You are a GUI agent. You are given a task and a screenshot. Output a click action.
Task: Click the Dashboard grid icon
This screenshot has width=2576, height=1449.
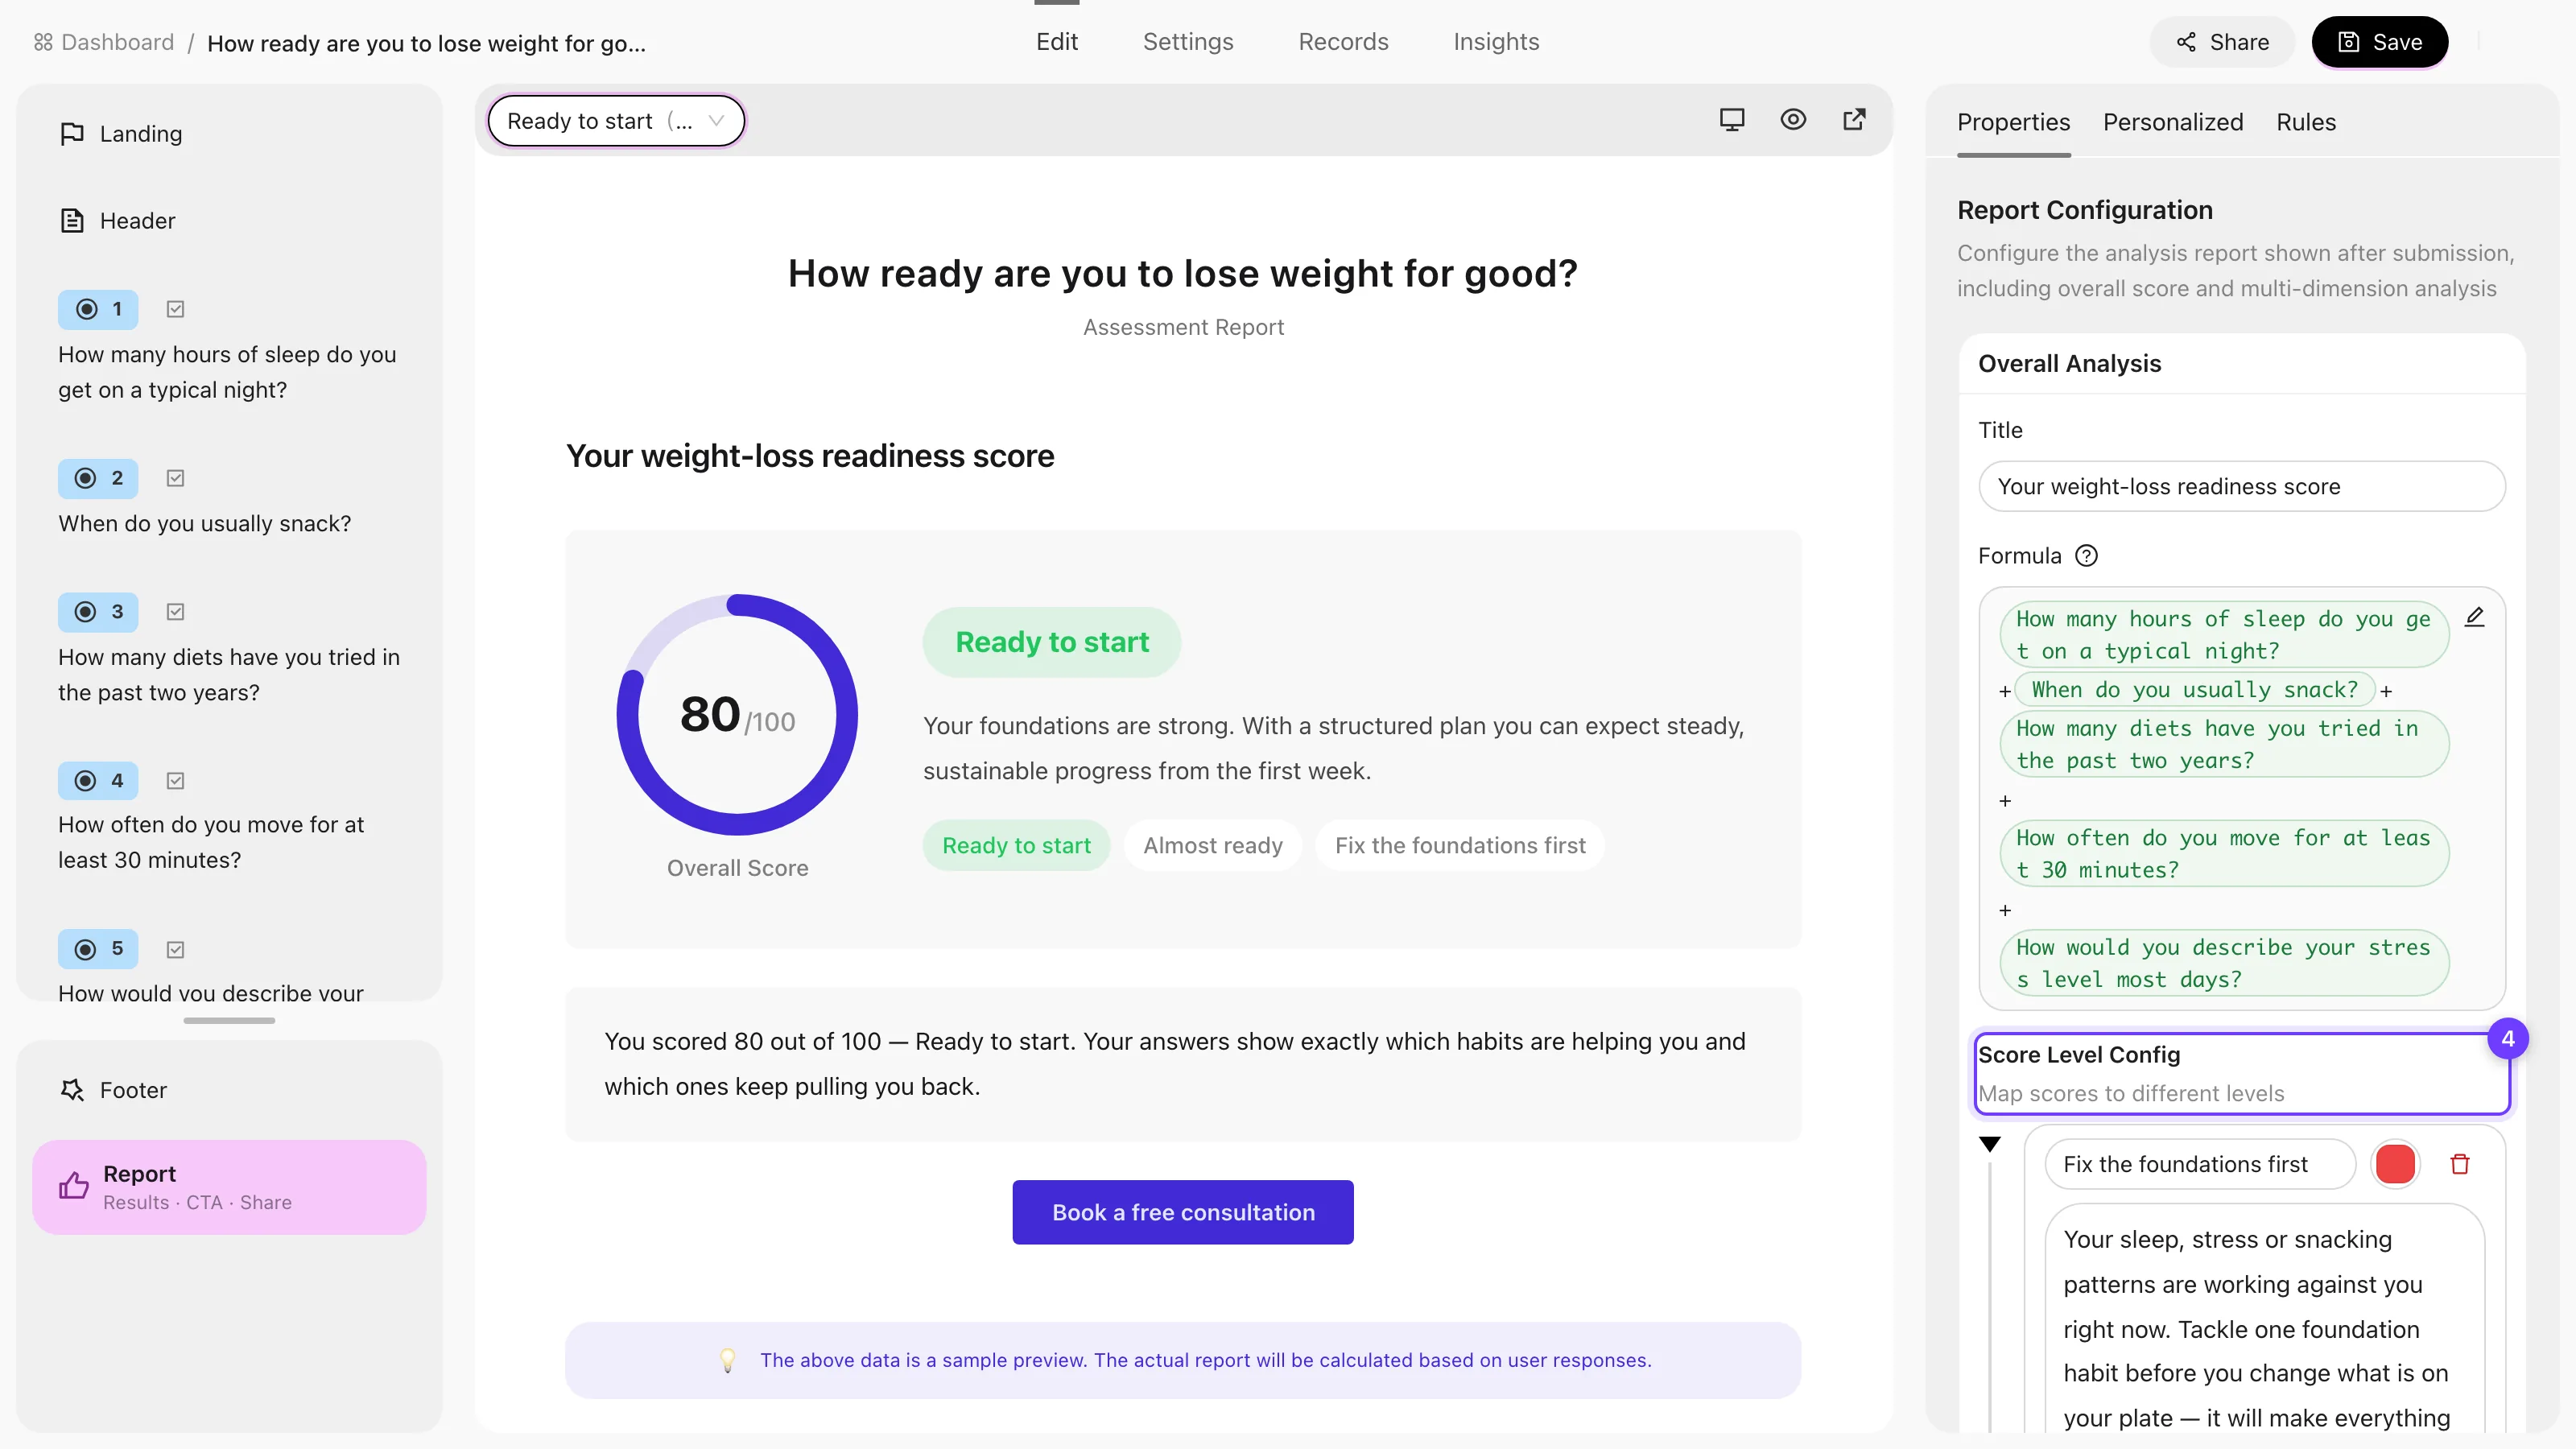coord(43,42)
